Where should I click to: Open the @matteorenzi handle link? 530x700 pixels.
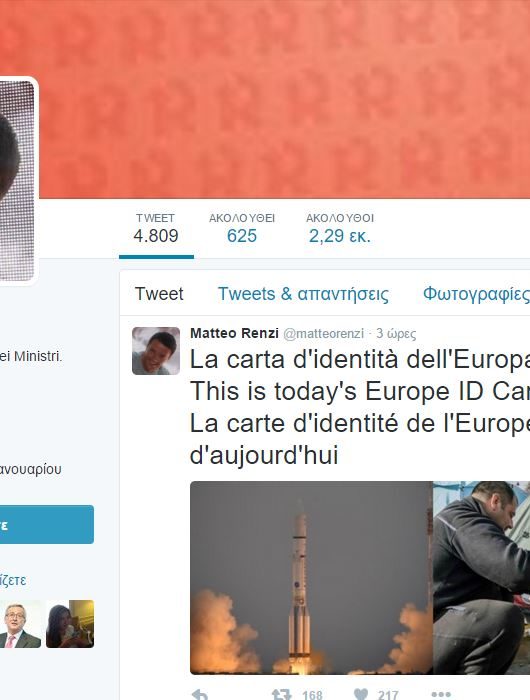point(323,333)
